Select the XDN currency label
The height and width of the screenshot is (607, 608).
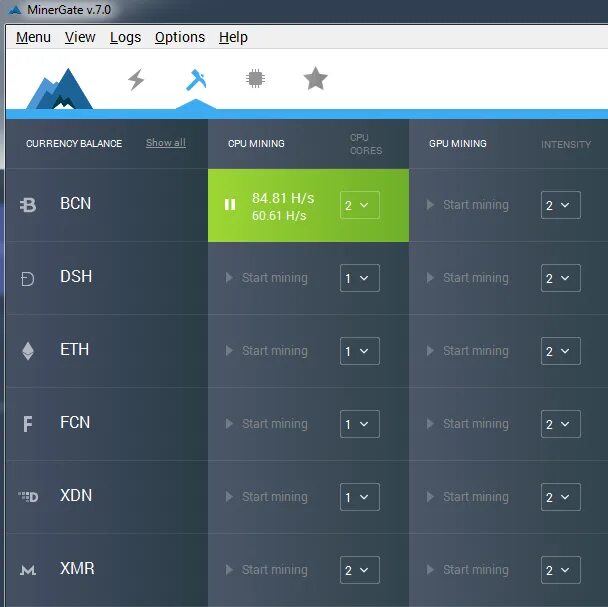pyautogui.click(x=76, y=495)
